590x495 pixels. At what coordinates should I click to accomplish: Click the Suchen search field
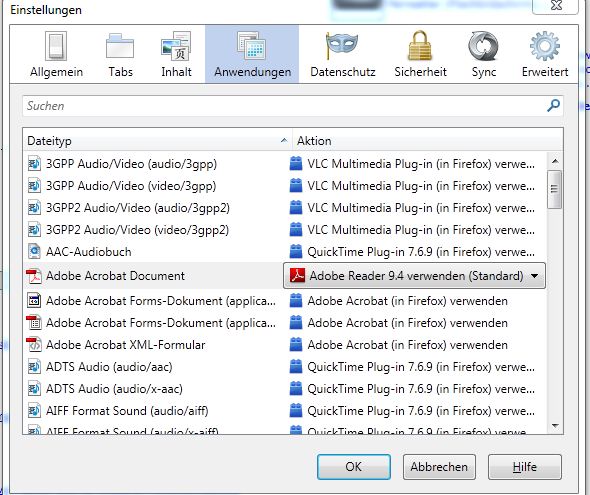293,106
